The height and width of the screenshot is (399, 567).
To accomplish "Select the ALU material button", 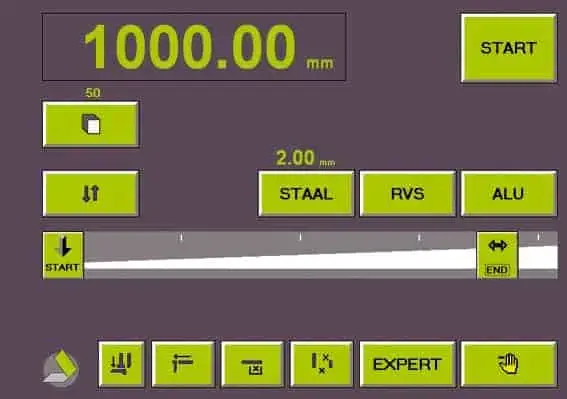I will coord(509,194).
